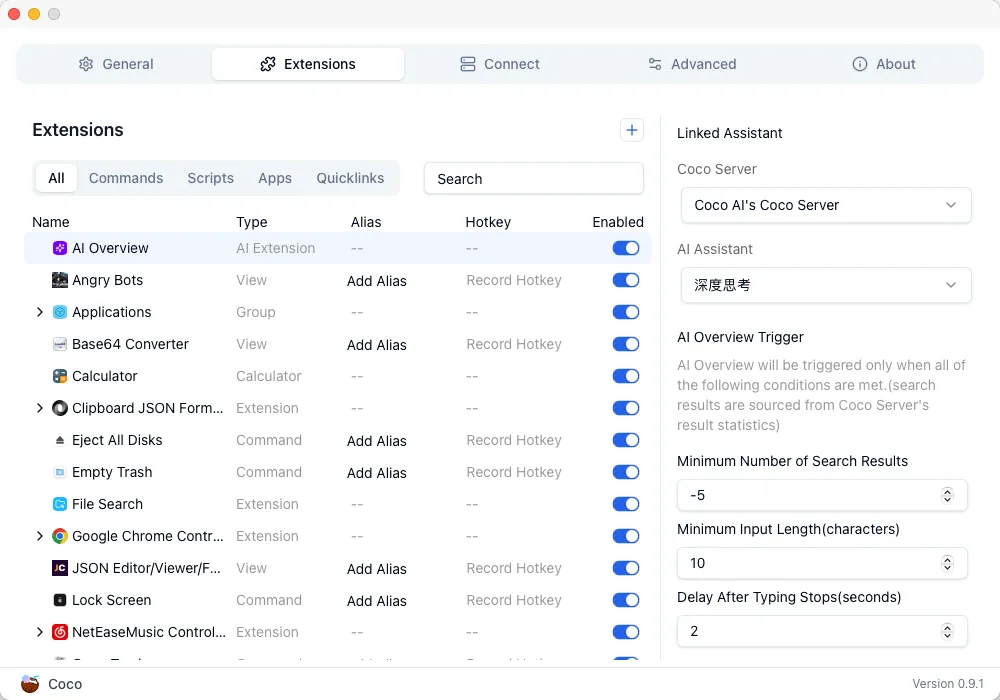This screenshot has height=700, width=1000.
Task: Click the Google Chrome icon in list
Action: pos(60,536)
